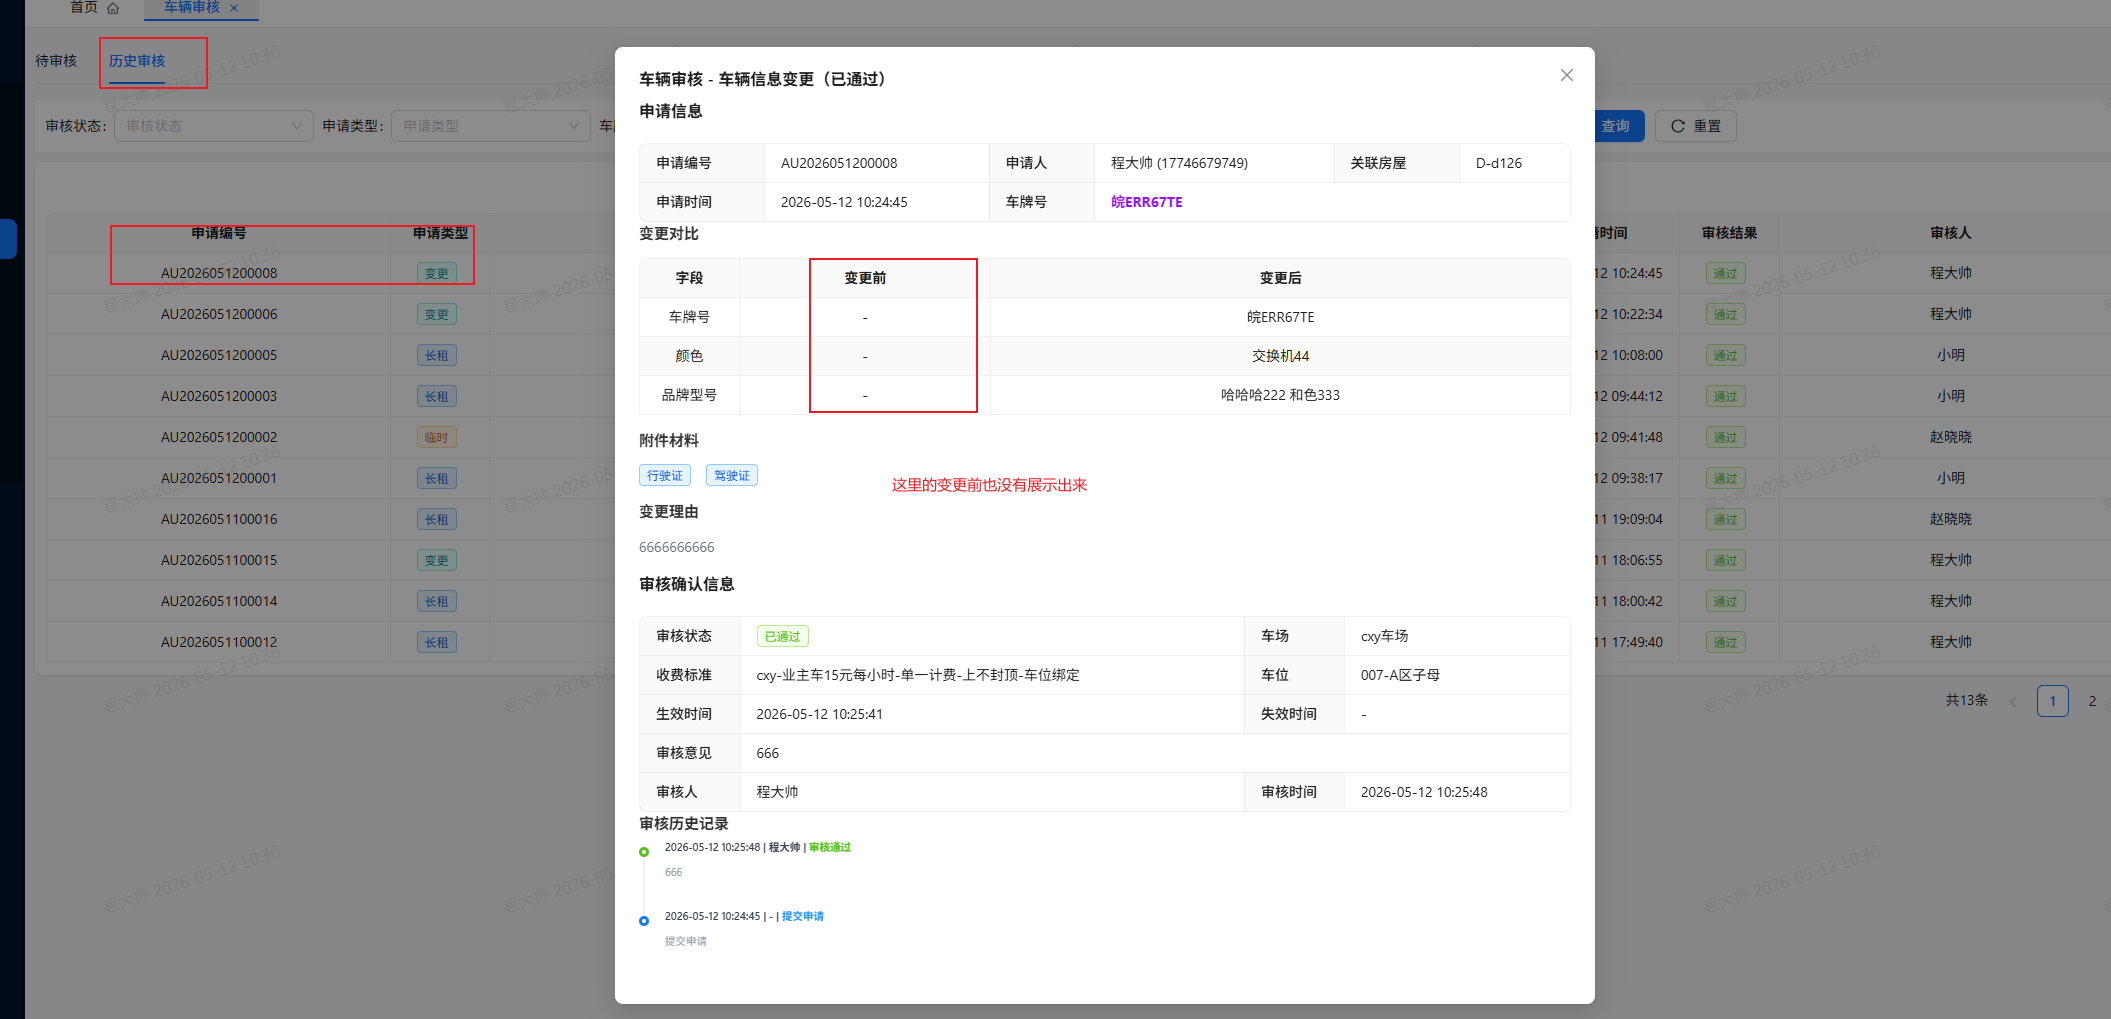
Task: Click row AU2026051200002
Action: (219, 437)
